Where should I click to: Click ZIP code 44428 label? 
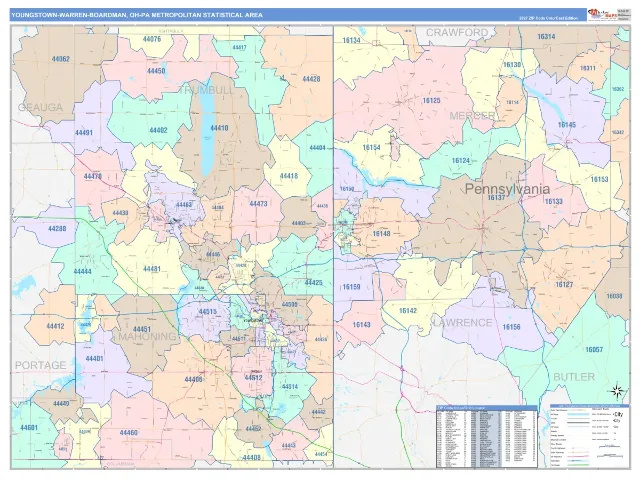311,79
